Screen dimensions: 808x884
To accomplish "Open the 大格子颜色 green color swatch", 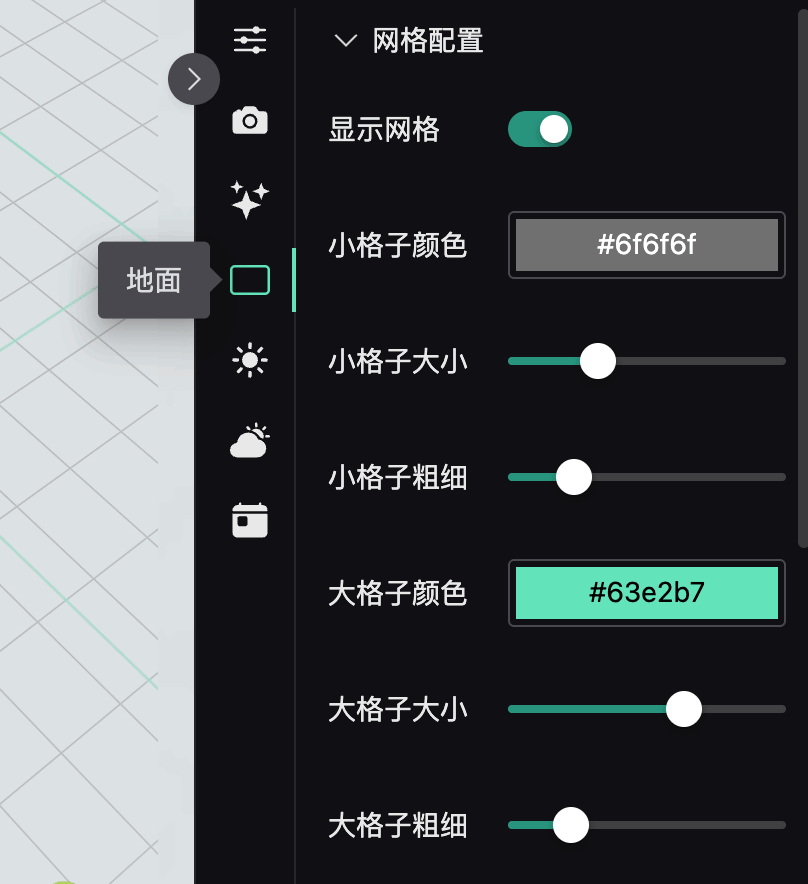I will [646, 593].
